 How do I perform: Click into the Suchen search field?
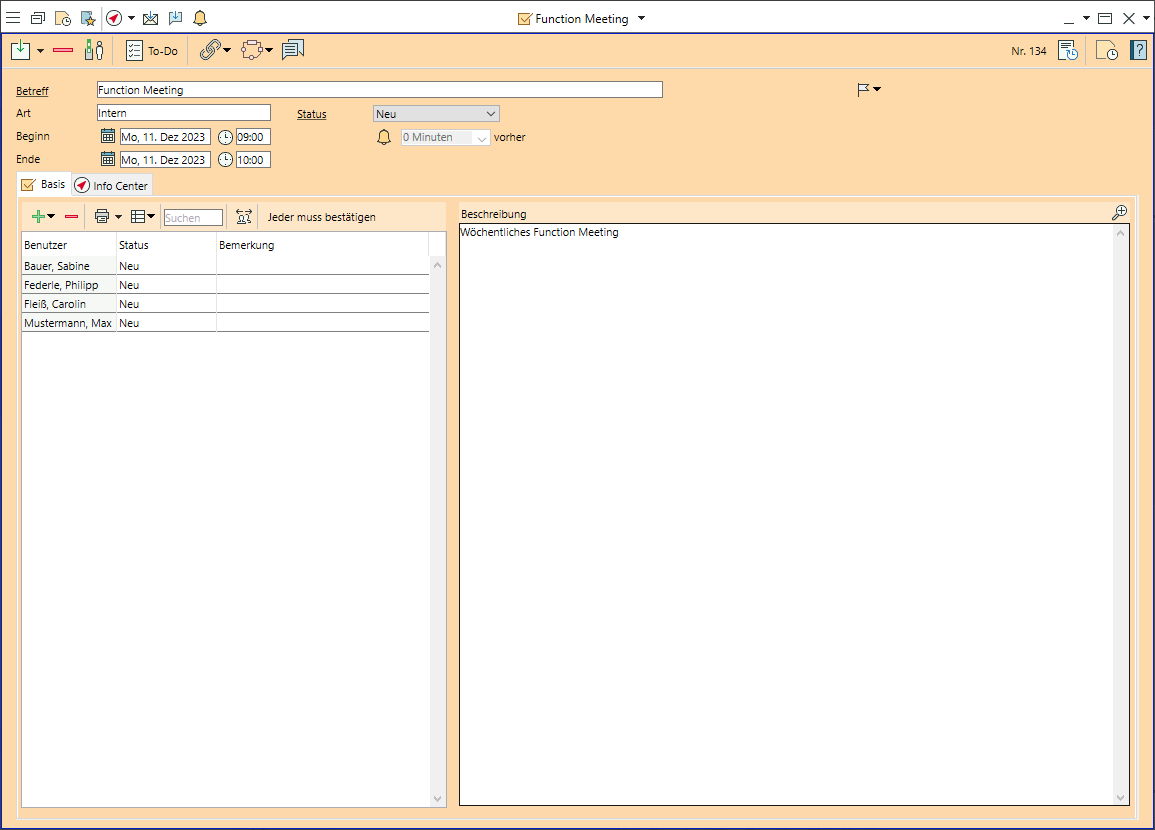tap(193, 217)
